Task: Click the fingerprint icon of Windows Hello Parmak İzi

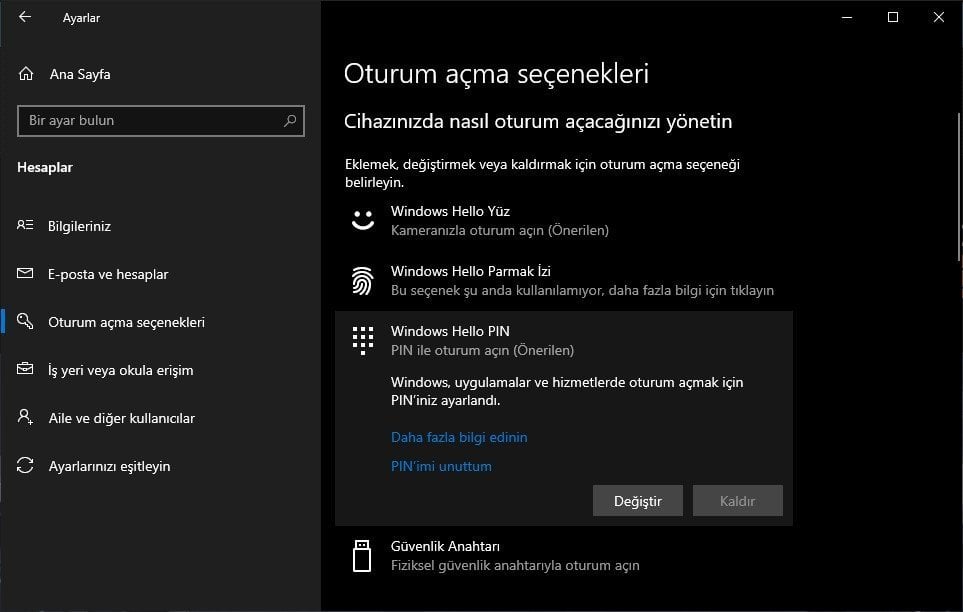Action: pos(362,280)
